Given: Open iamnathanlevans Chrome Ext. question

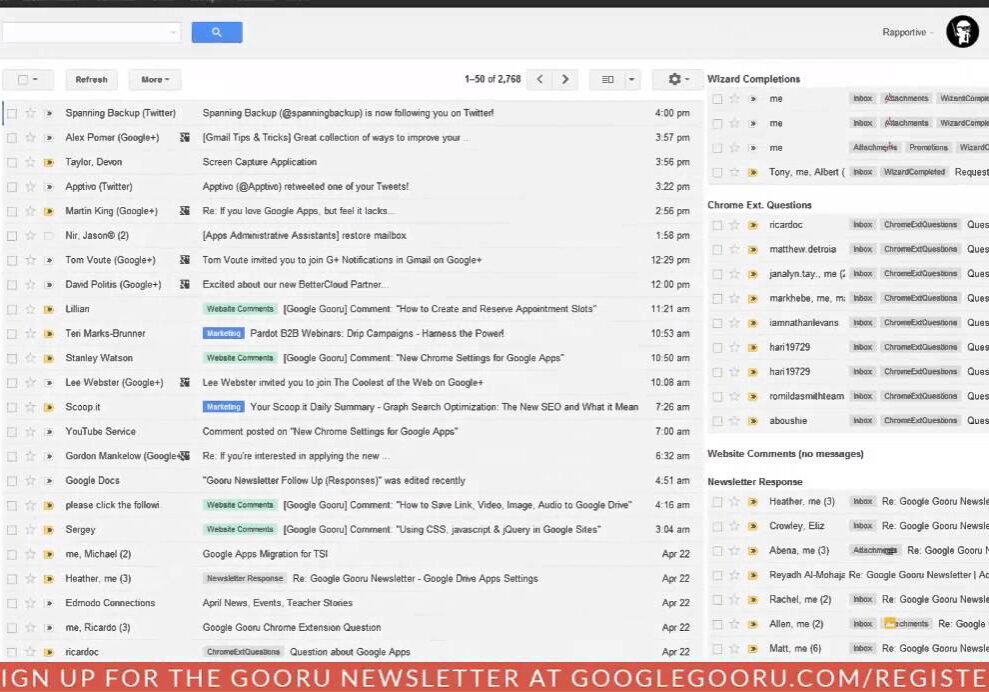Looking at the screenshot, I should tap(847, 323).
